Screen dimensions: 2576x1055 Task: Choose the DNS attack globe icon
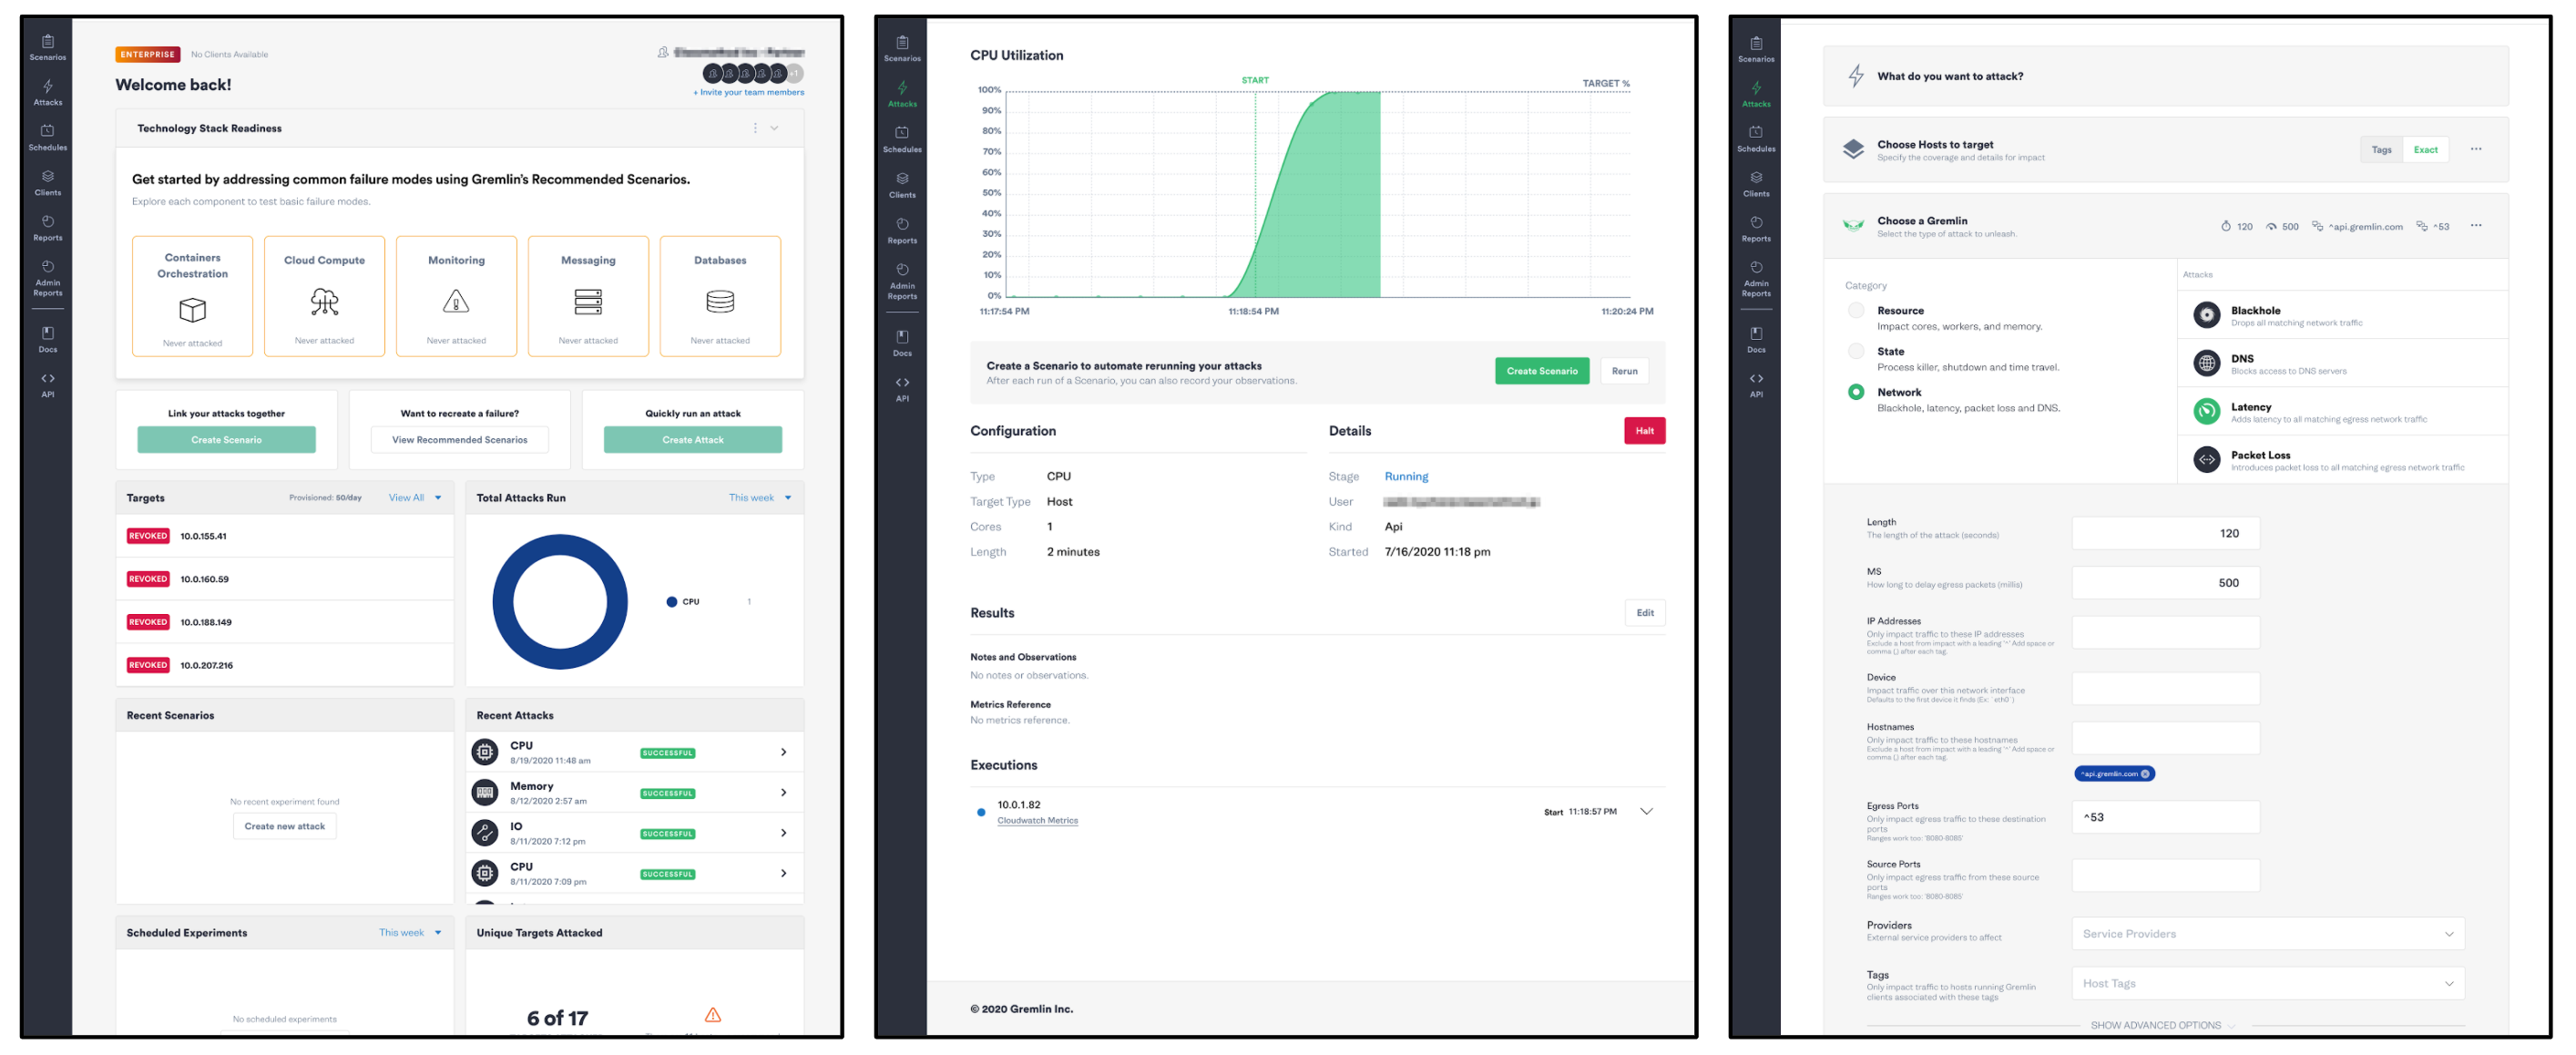2206,364
